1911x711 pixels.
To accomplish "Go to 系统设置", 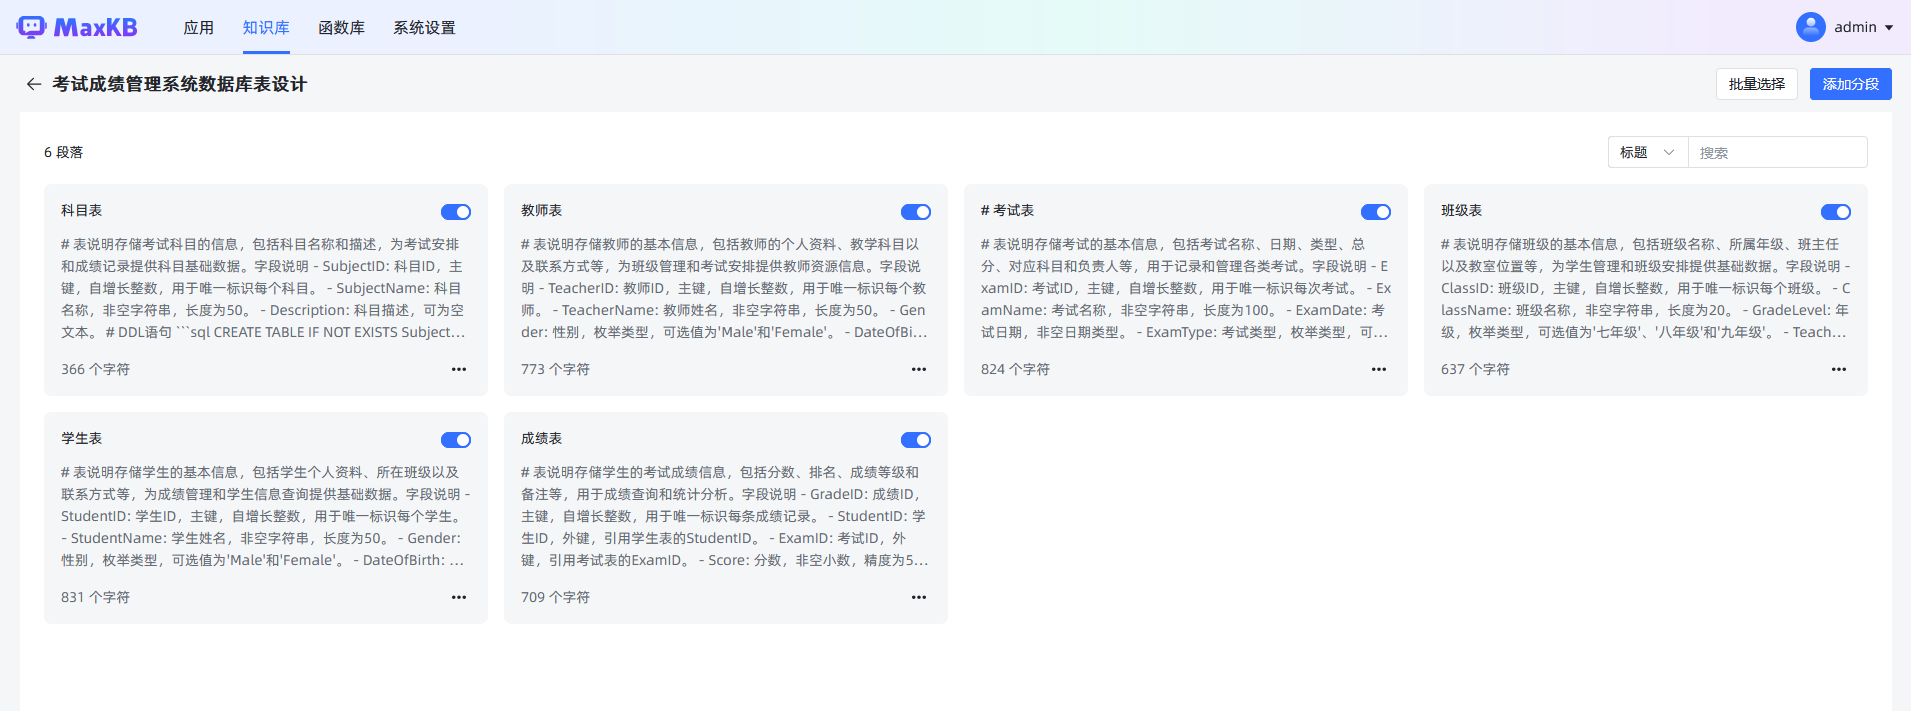I will 424,27.
